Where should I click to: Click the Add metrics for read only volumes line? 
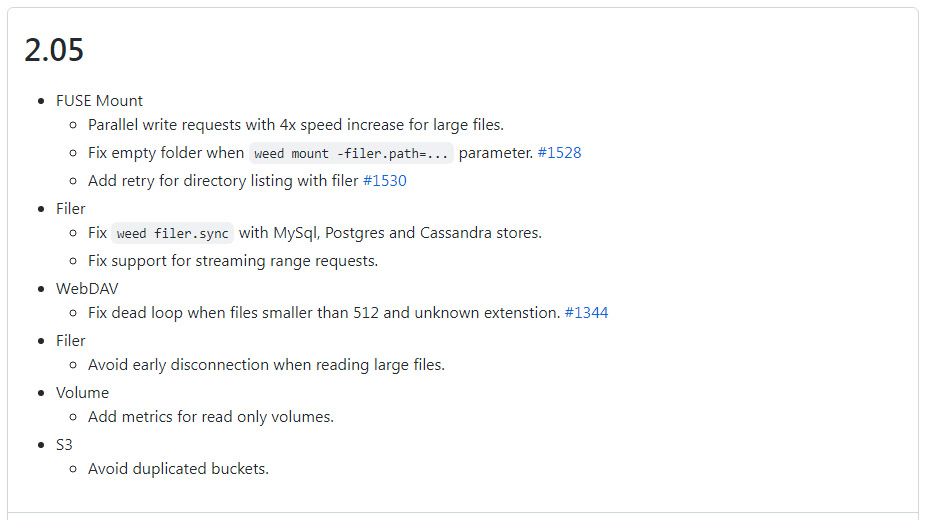211,417
